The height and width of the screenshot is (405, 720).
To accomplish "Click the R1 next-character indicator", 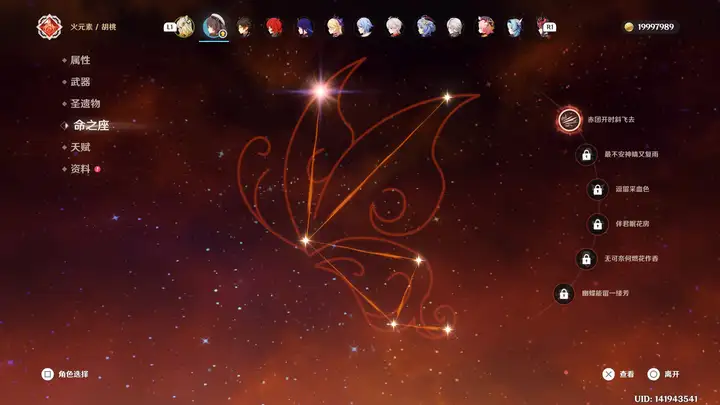I will (550, 27).
